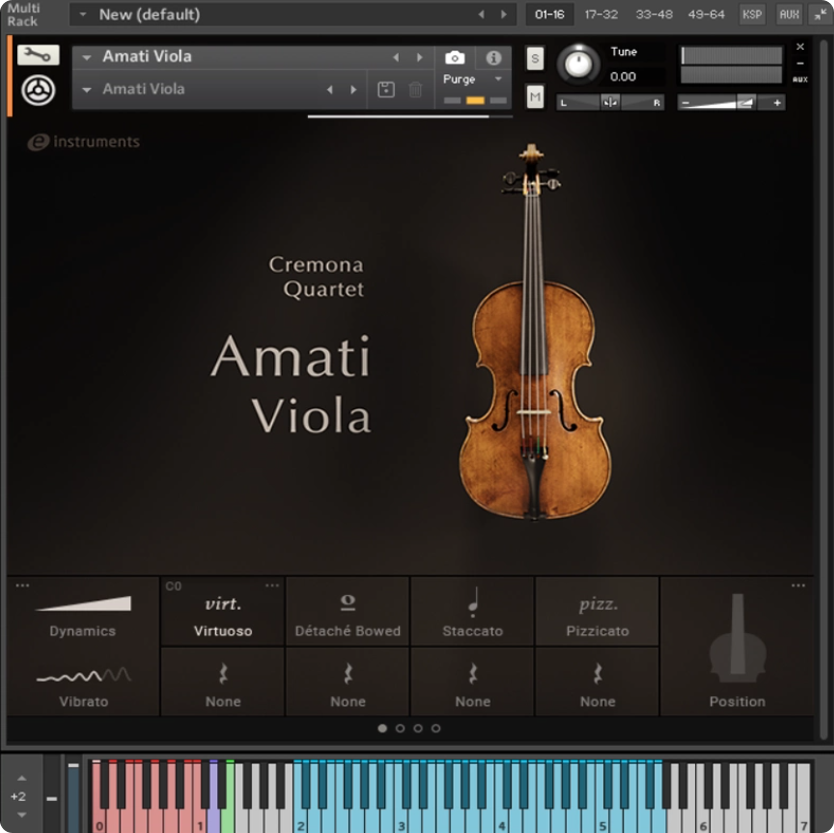Save snapshot with the floppy disk icon

pyautogui.click(x=386, y=89)
